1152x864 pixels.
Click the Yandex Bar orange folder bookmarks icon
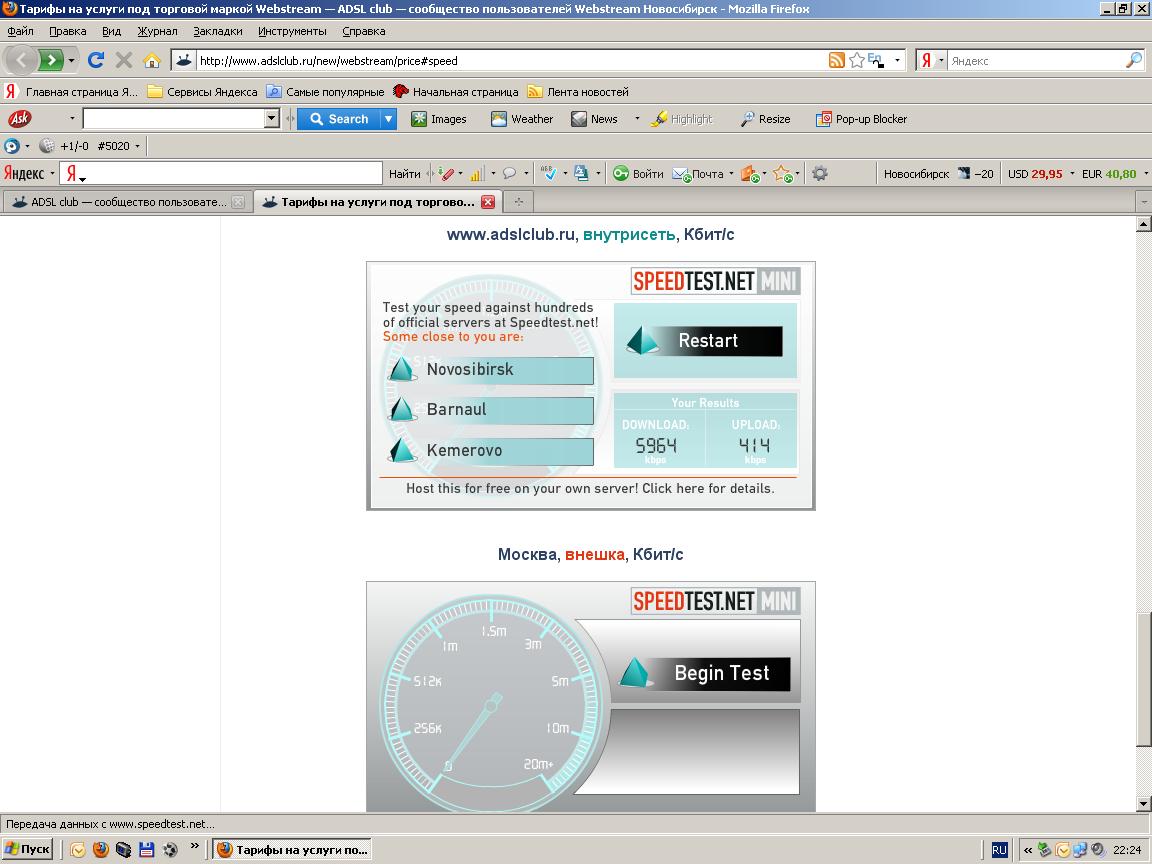coord(749,174)
